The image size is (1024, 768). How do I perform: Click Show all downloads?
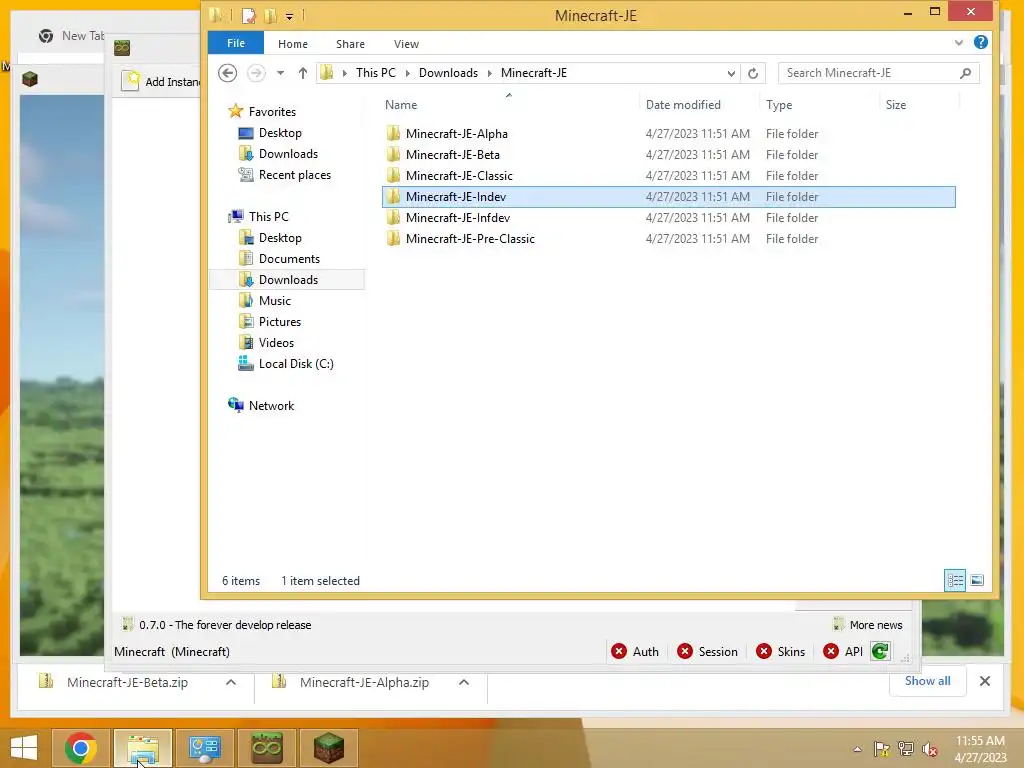coord(927,680)
